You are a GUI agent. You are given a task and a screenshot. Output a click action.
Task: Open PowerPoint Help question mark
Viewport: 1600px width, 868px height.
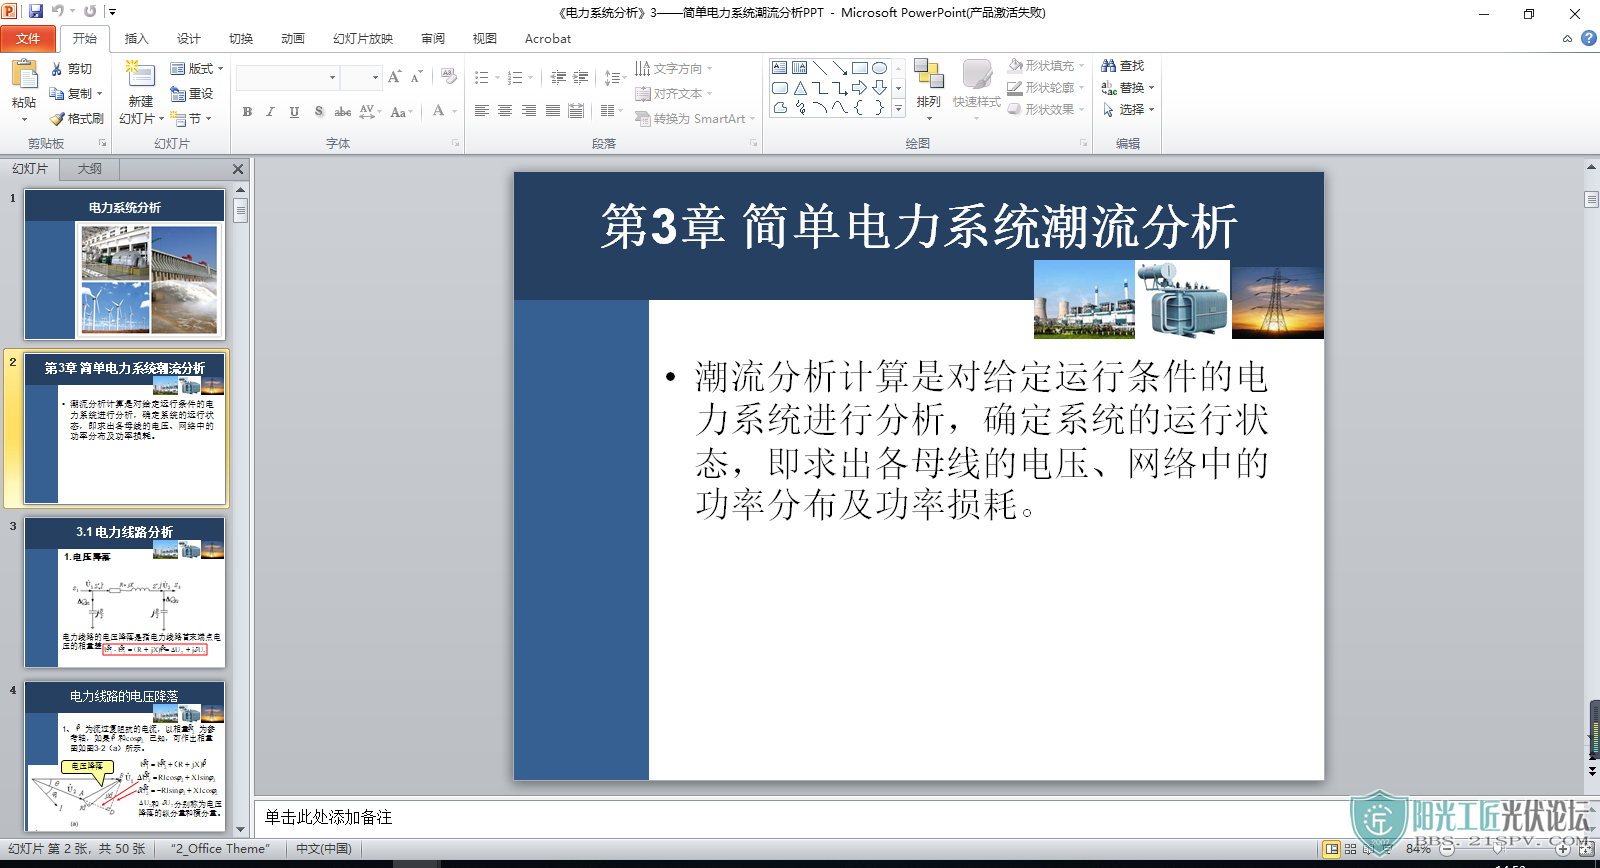pyautogui.click(x=1588, y=38)
